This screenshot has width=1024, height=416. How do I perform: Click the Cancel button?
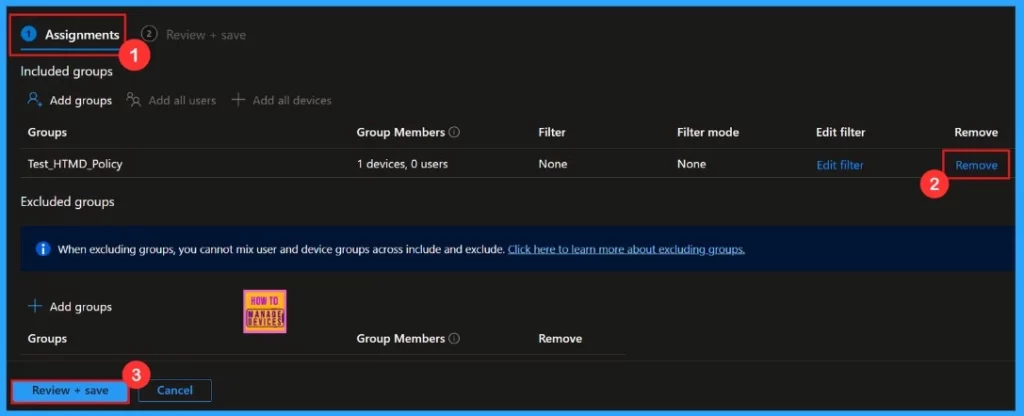coord(175,391)
